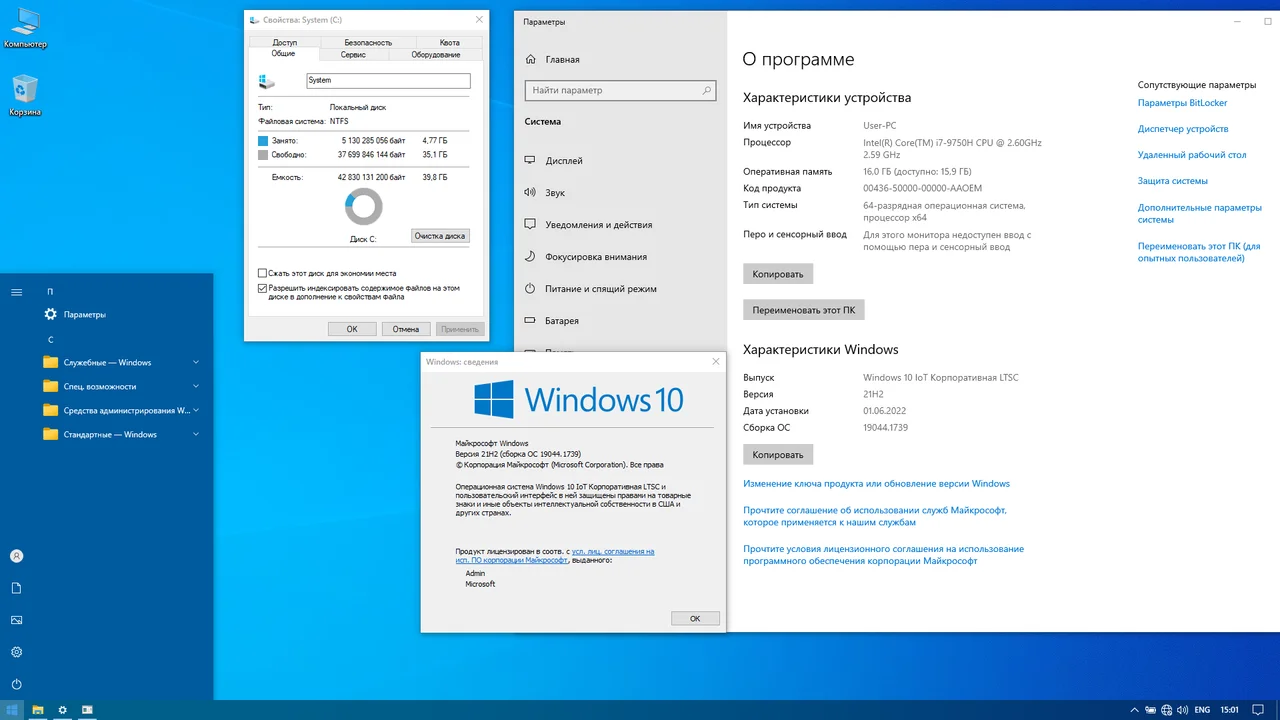Toggle Разрешить индексировать содержимое checkbox
The image size is (1280, 720).
[x=263, y=288]
